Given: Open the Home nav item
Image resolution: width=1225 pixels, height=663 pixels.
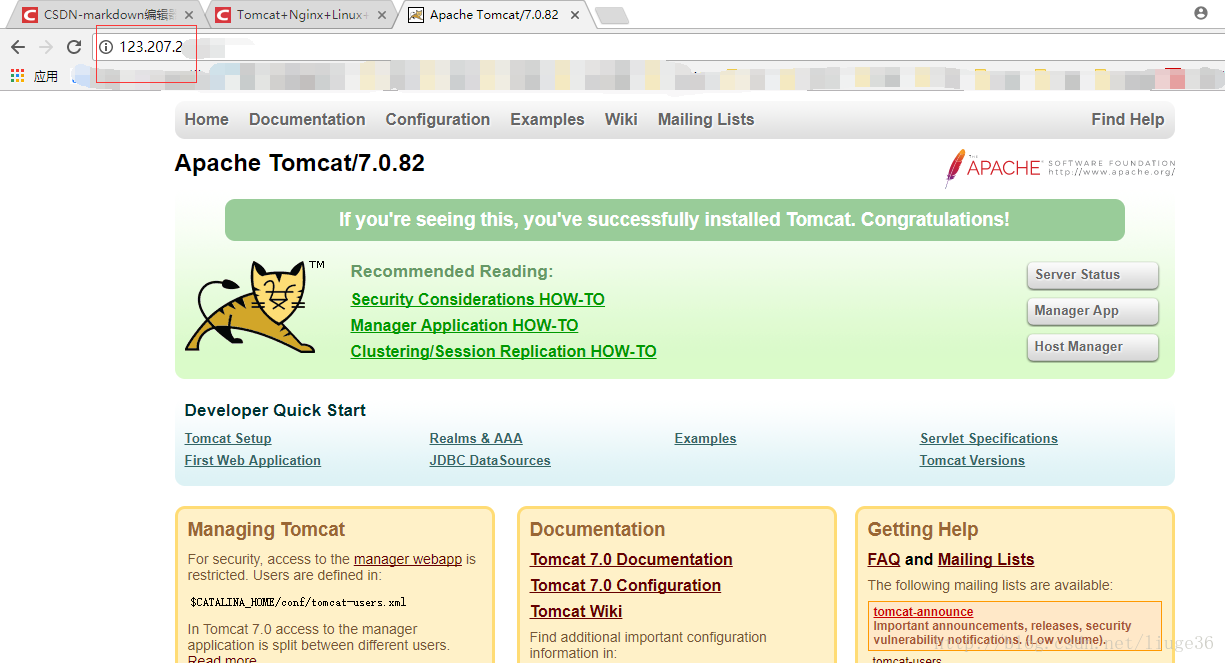Looking at the screenshot, I should (207, 119).
